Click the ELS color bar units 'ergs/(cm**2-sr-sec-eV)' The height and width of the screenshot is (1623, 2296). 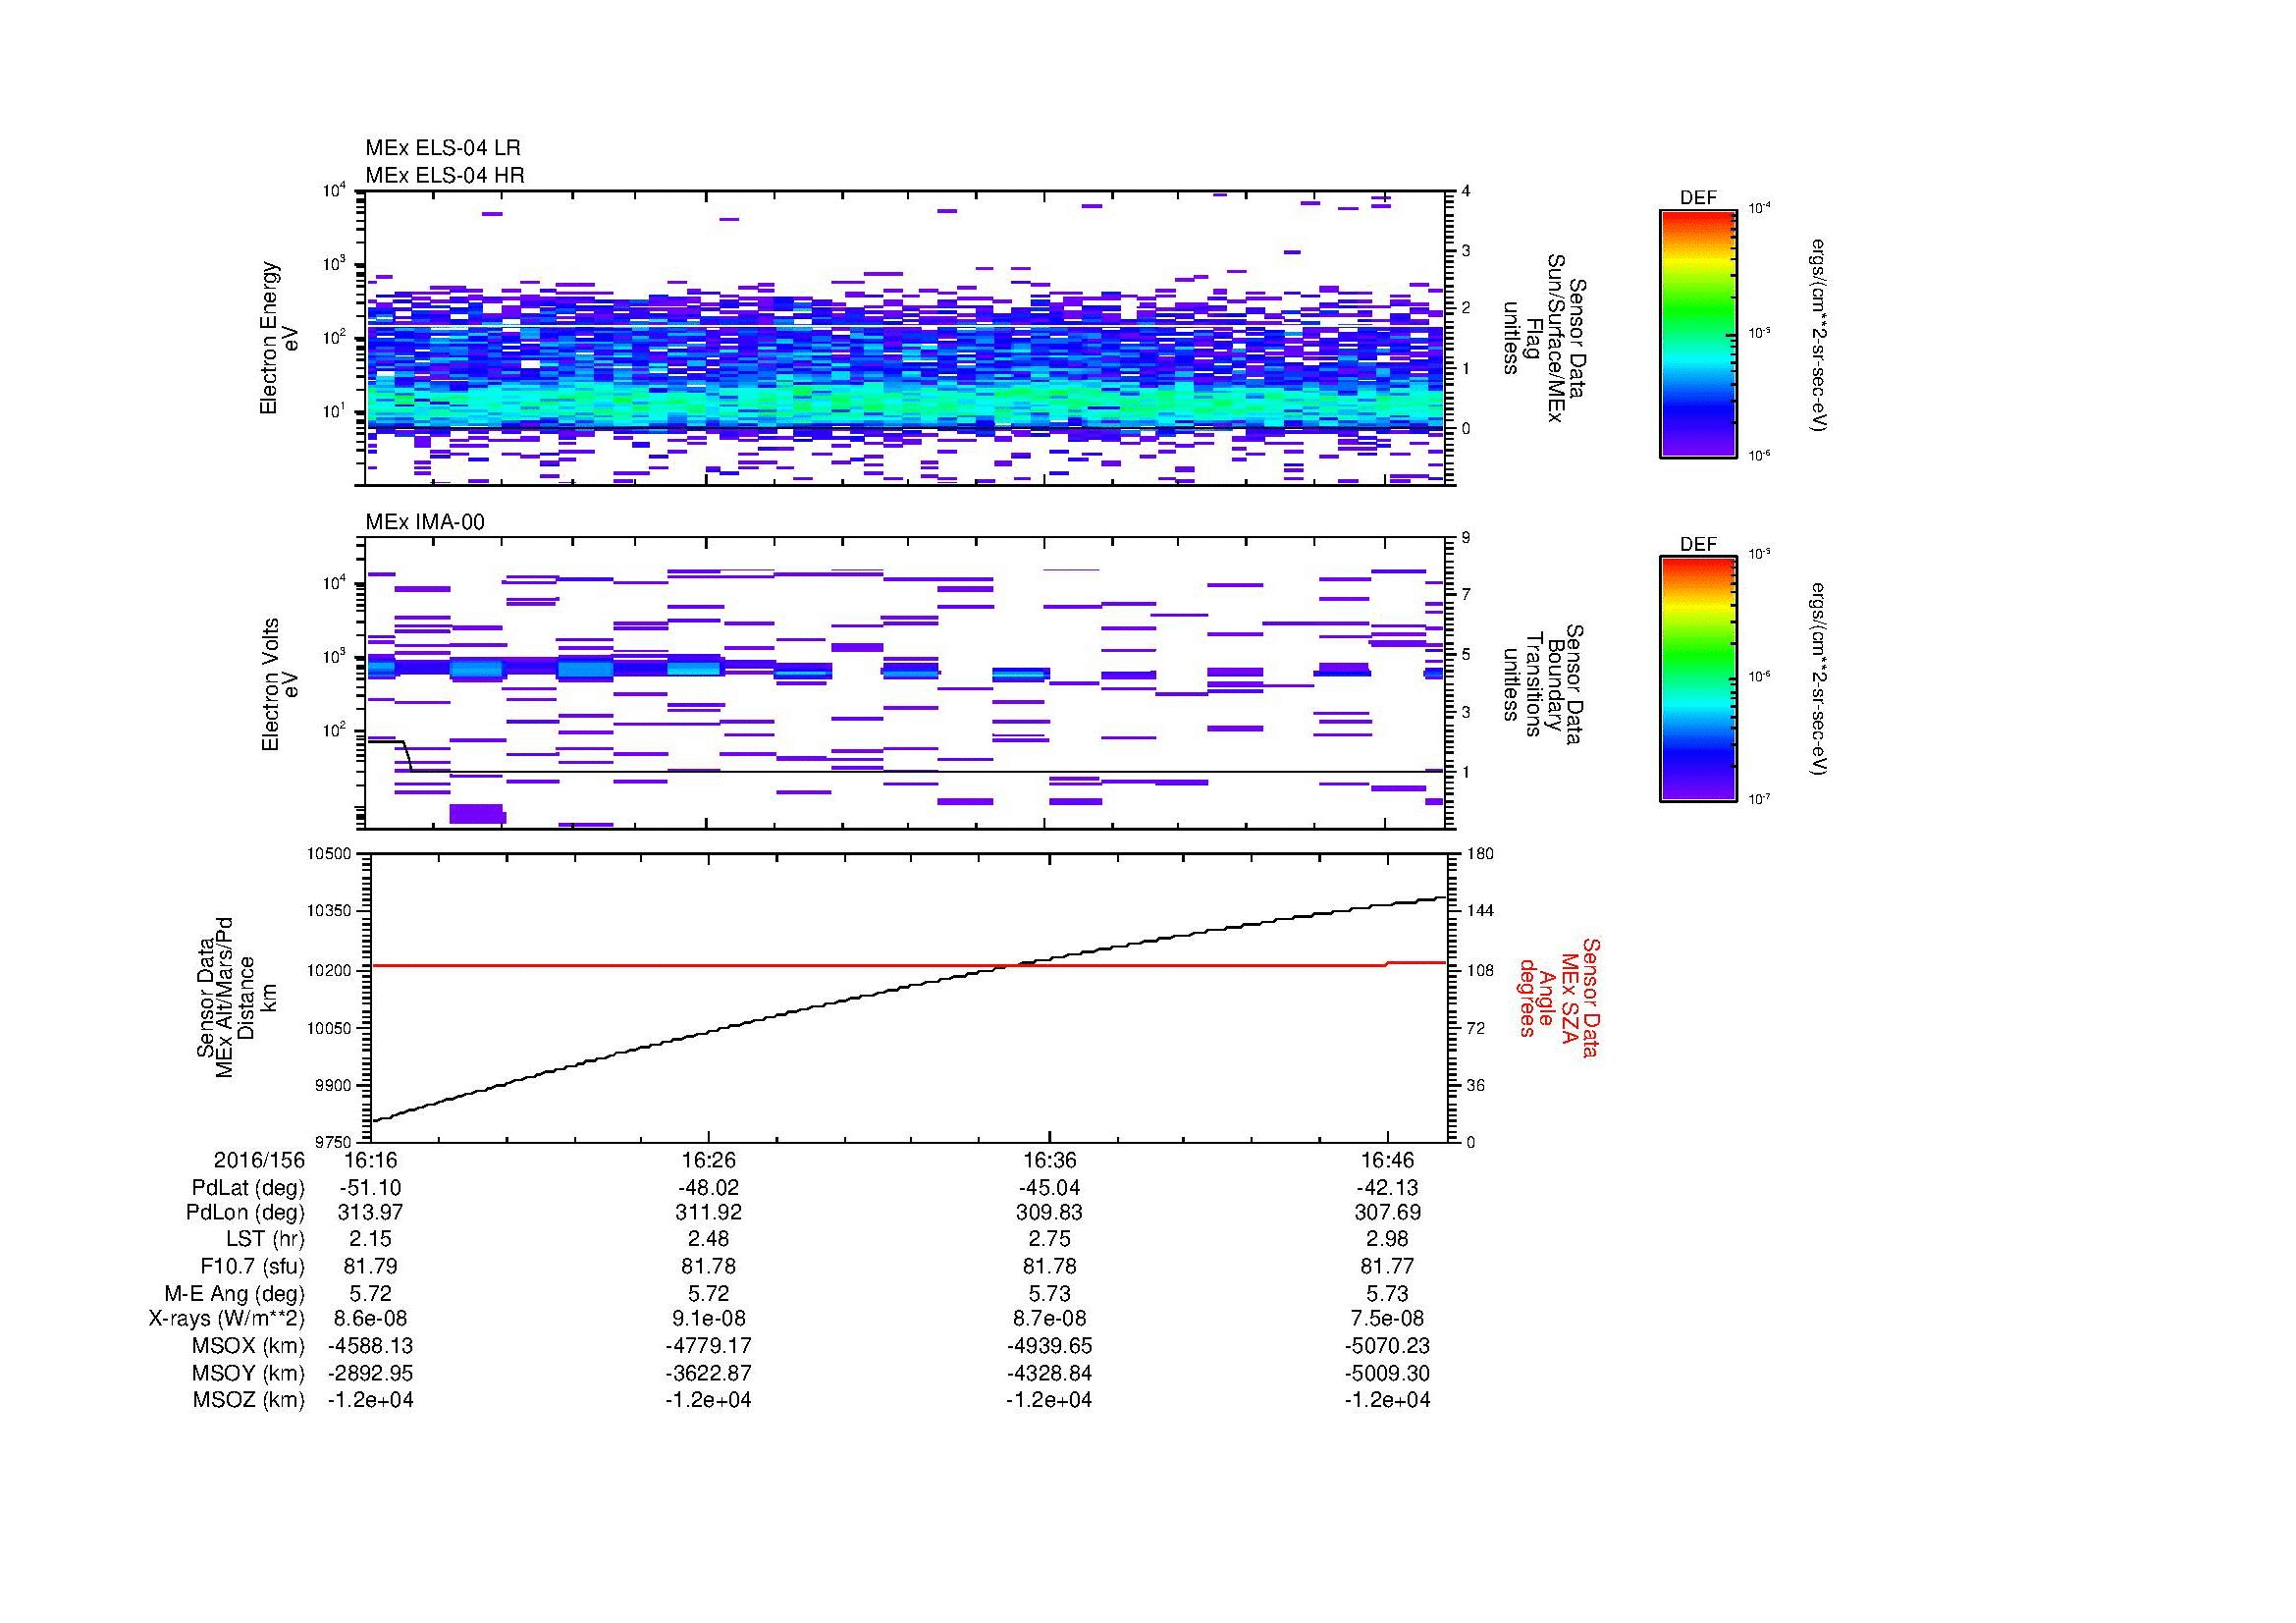pyautogui.click(x=1819, y=334)
